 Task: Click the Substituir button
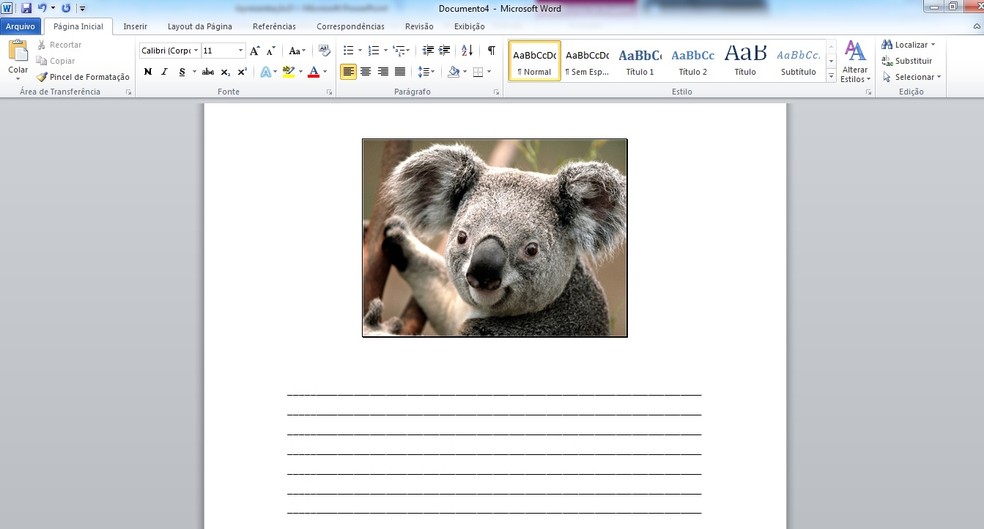pos(906,61)
